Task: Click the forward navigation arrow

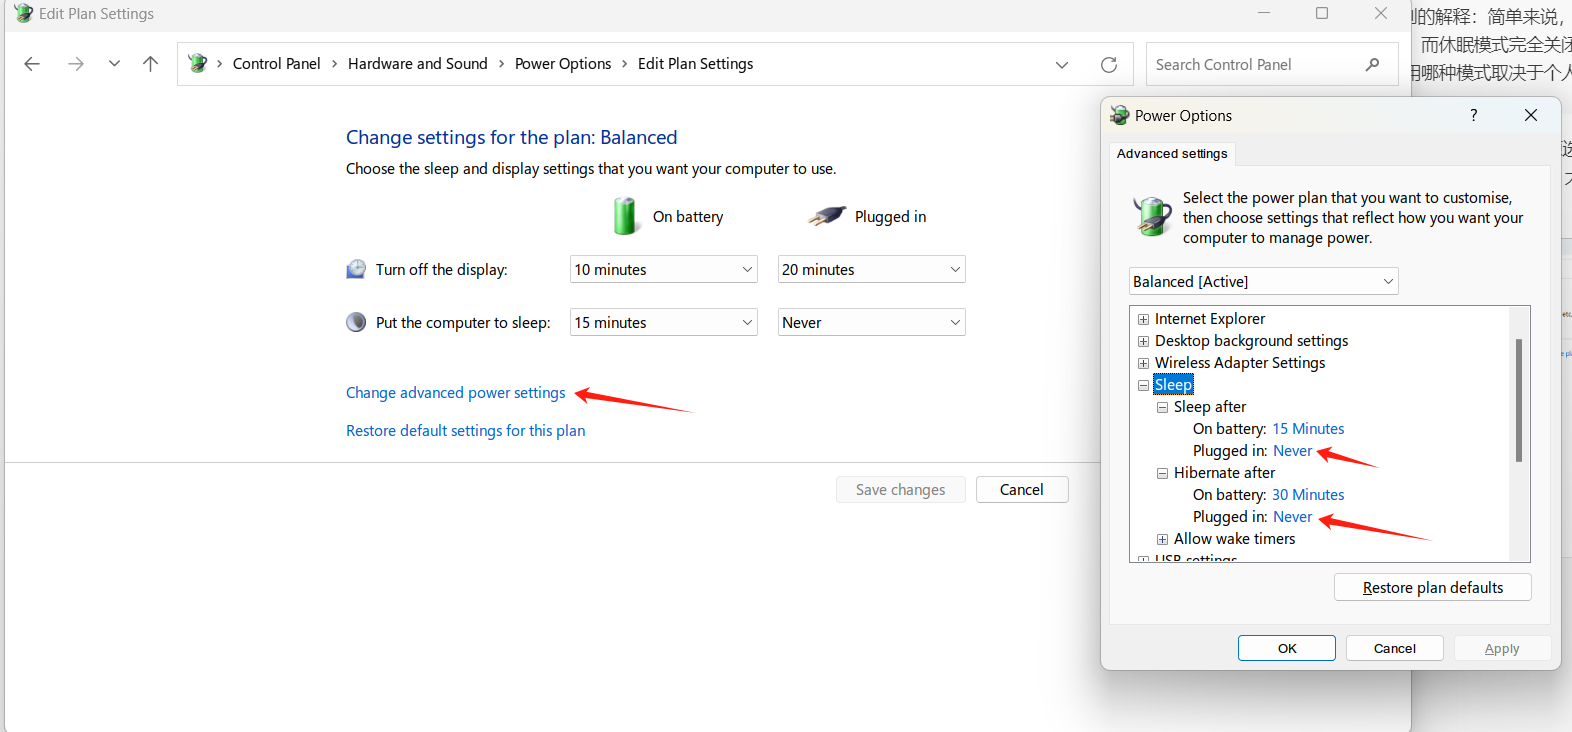Action: click(76, 64)
